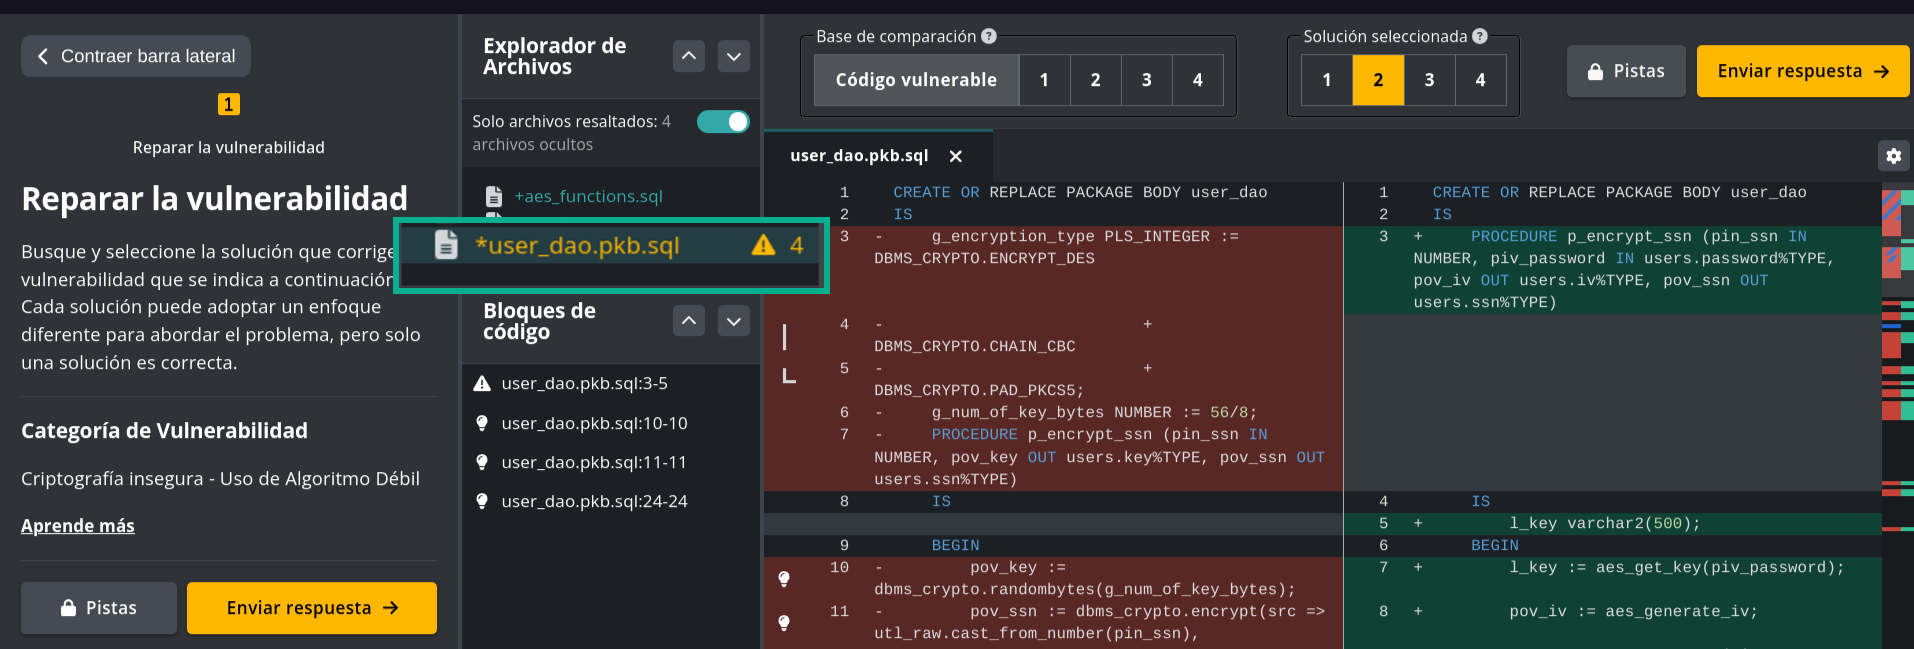Screen dimensions: 1914x649
Task: Click the Pistas button in left sidebar
Action: [x=99, y=608]
